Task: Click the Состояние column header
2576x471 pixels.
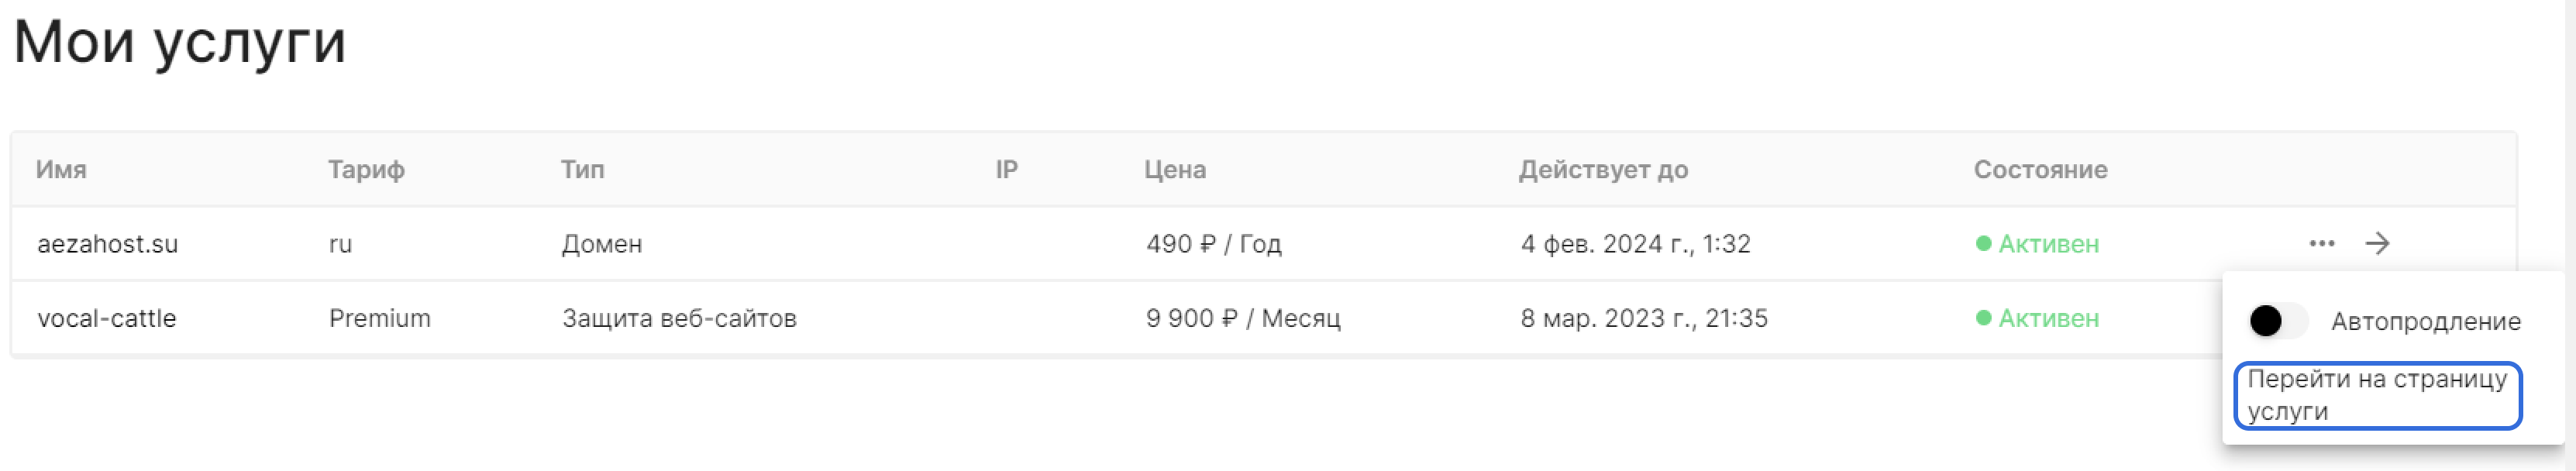Action: [2039, 170]
